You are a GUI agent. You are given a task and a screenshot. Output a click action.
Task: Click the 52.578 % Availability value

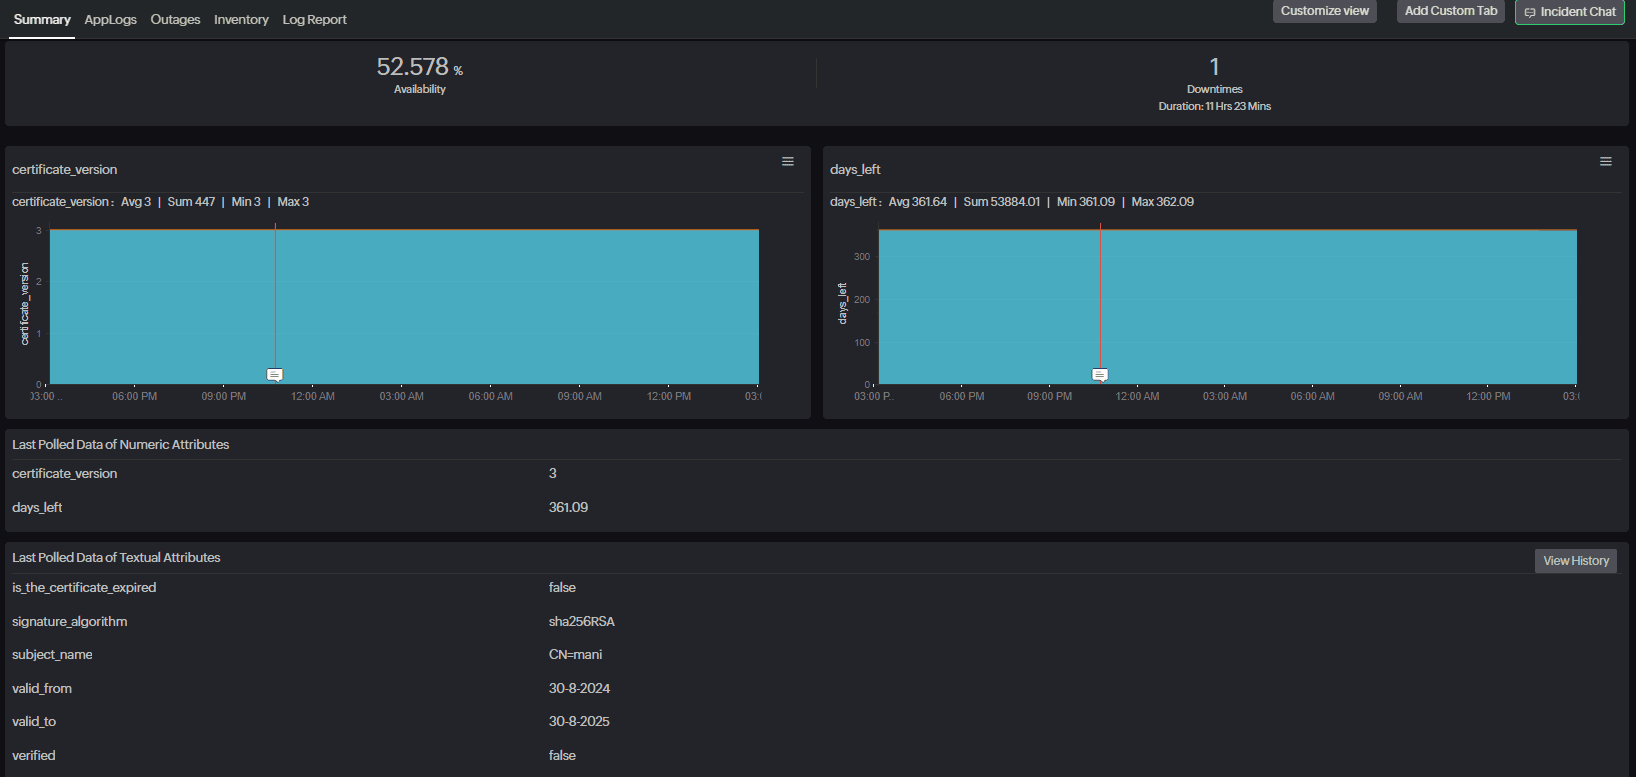420,67
